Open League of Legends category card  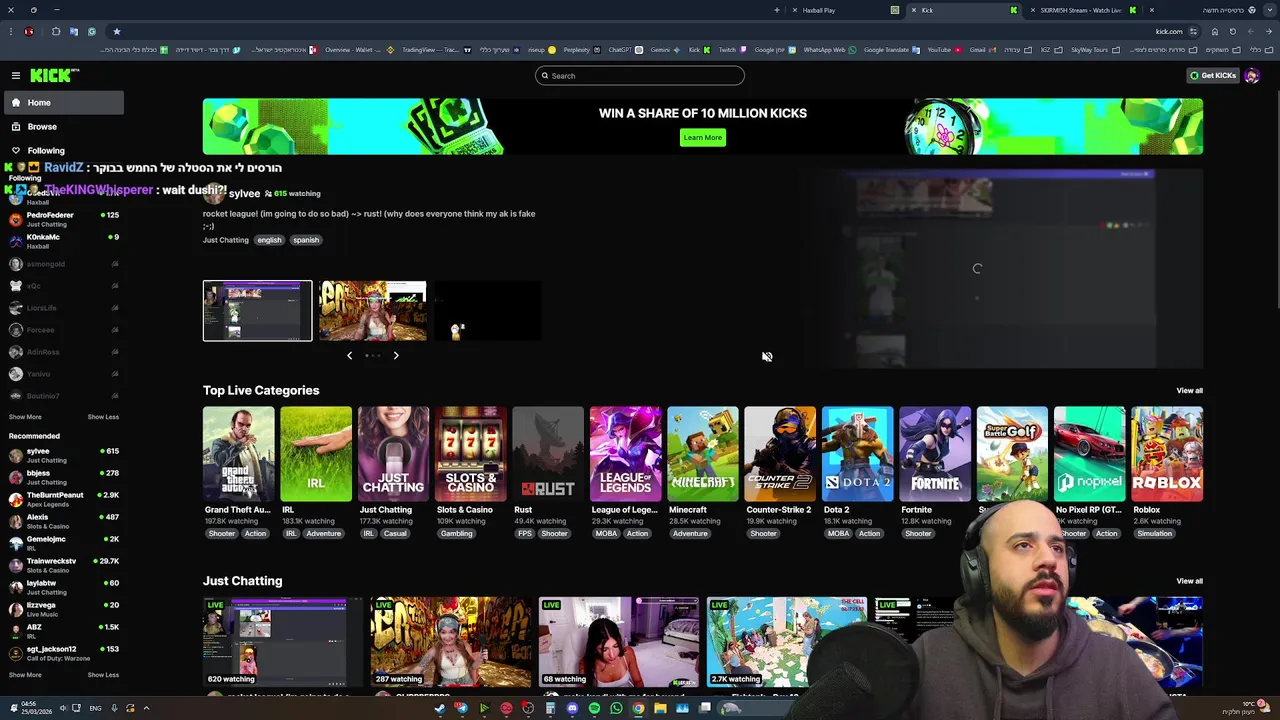[626, 454]
